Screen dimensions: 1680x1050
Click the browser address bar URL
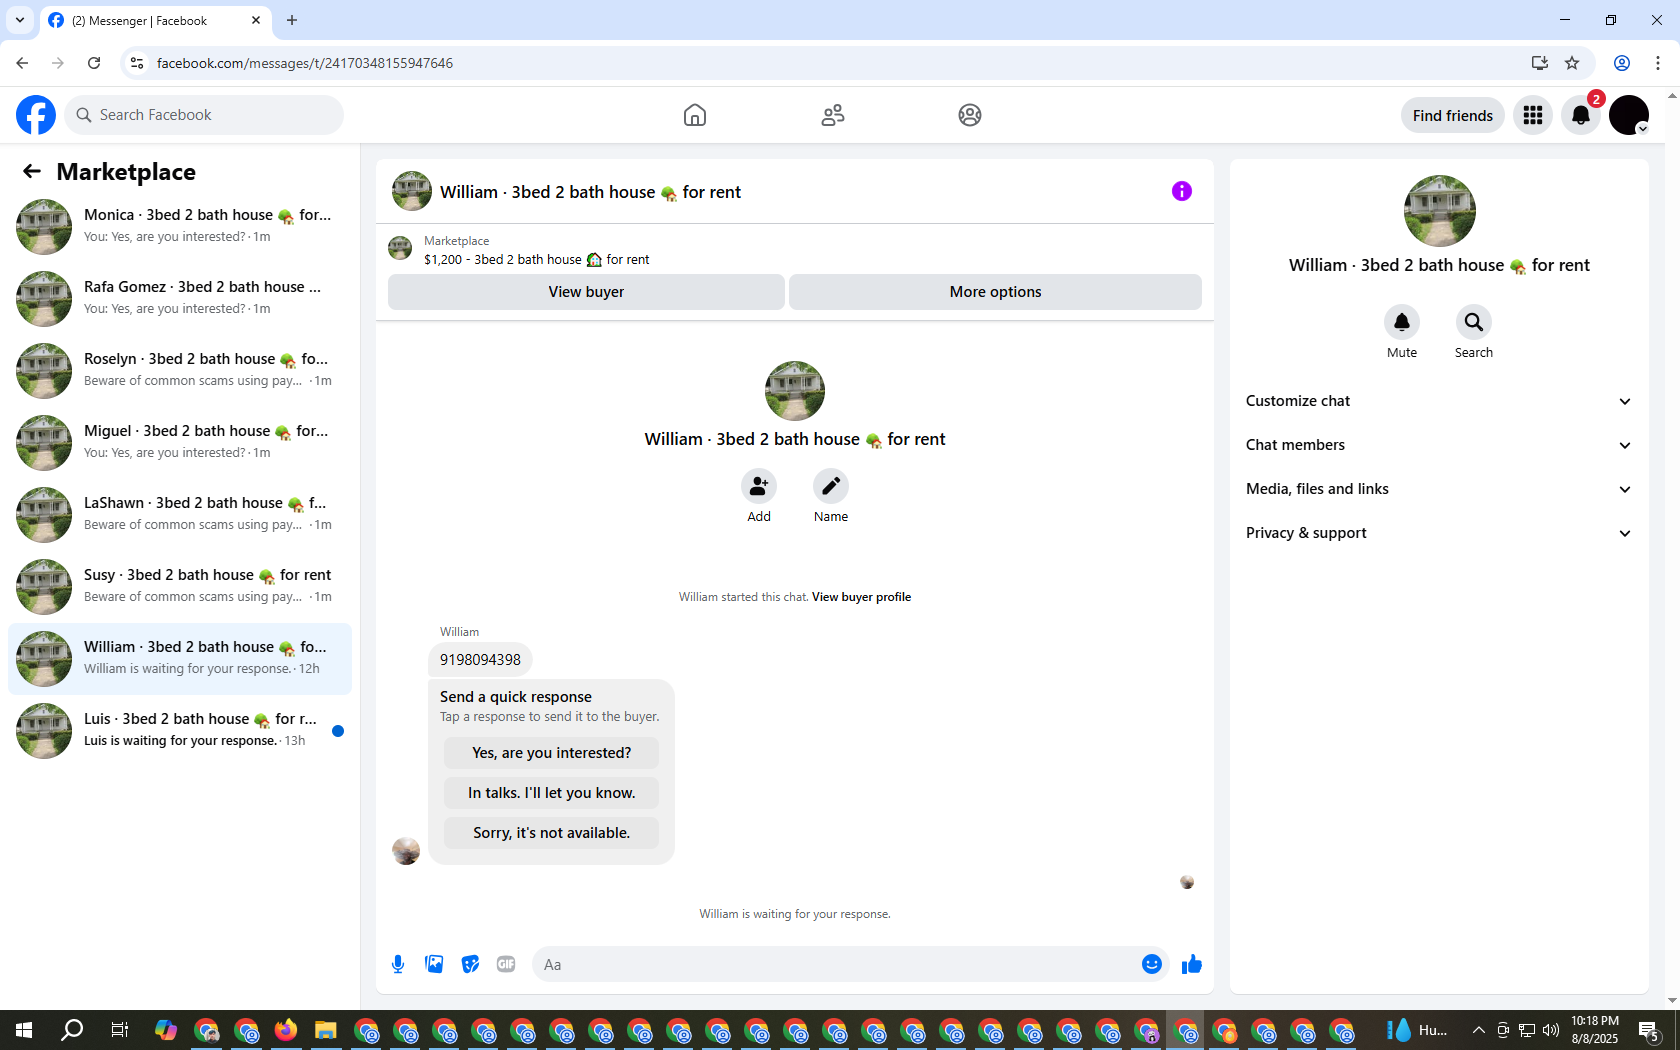[x=305, y=63]
